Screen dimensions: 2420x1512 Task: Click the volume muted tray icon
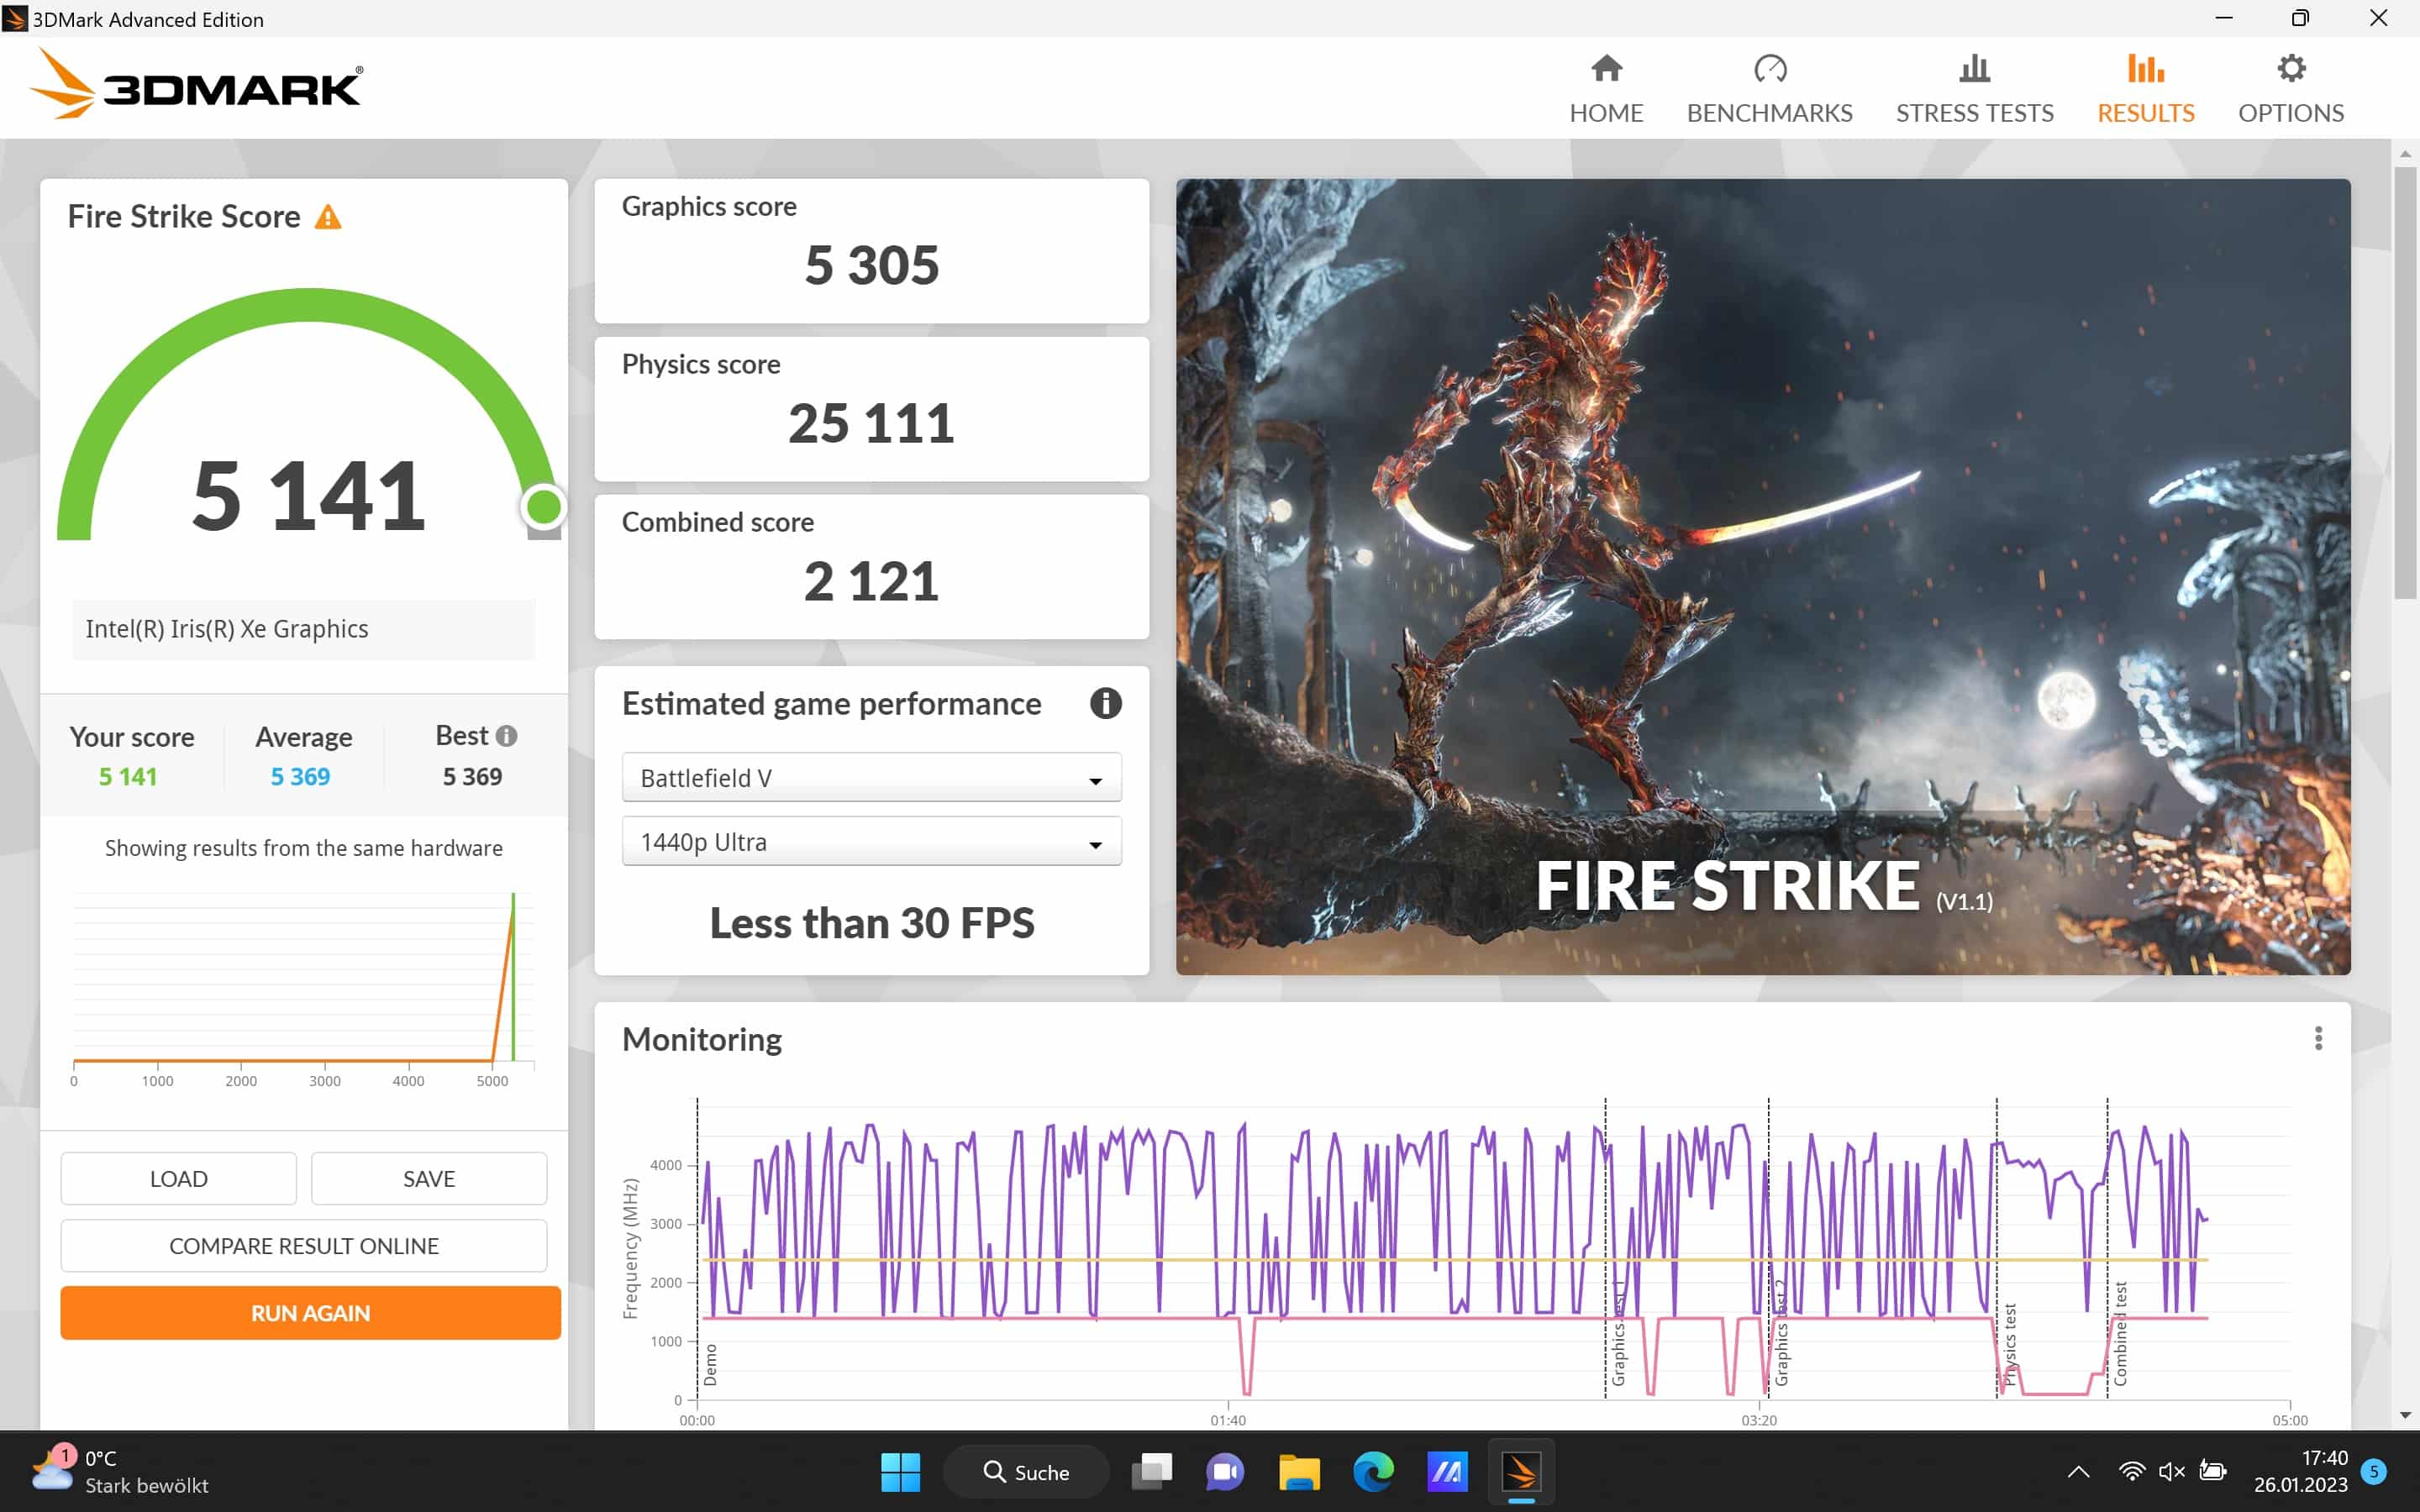[x=2171, y=1472]
